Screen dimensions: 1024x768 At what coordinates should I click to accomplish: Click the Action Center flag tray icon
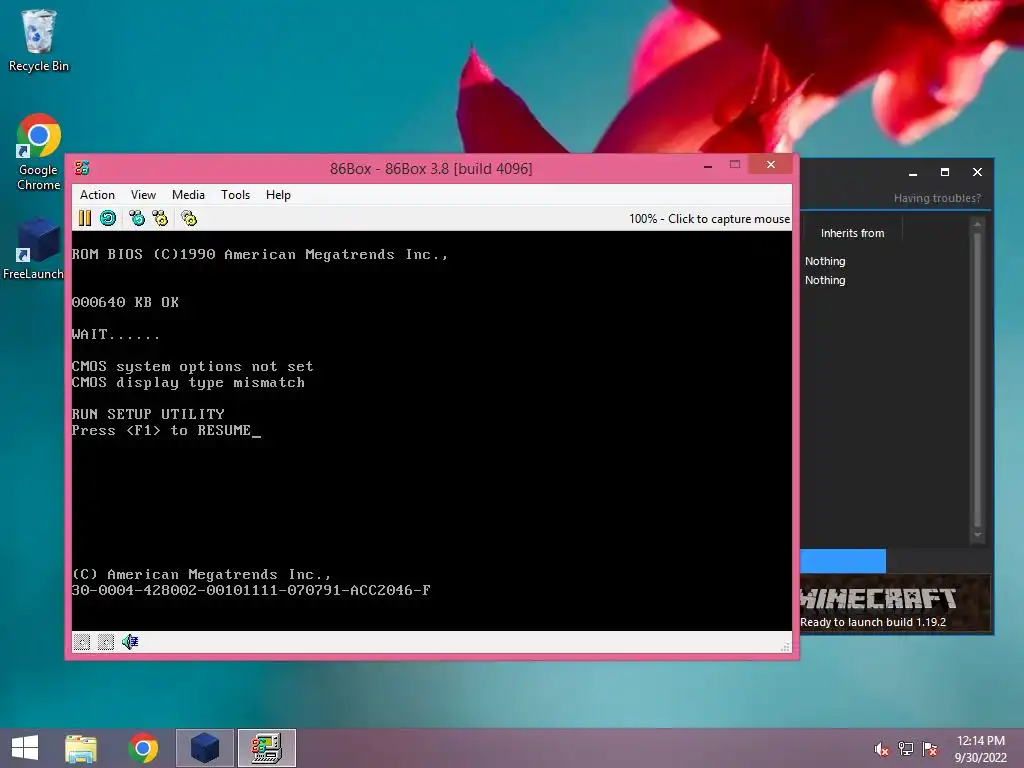coord(931,749)
